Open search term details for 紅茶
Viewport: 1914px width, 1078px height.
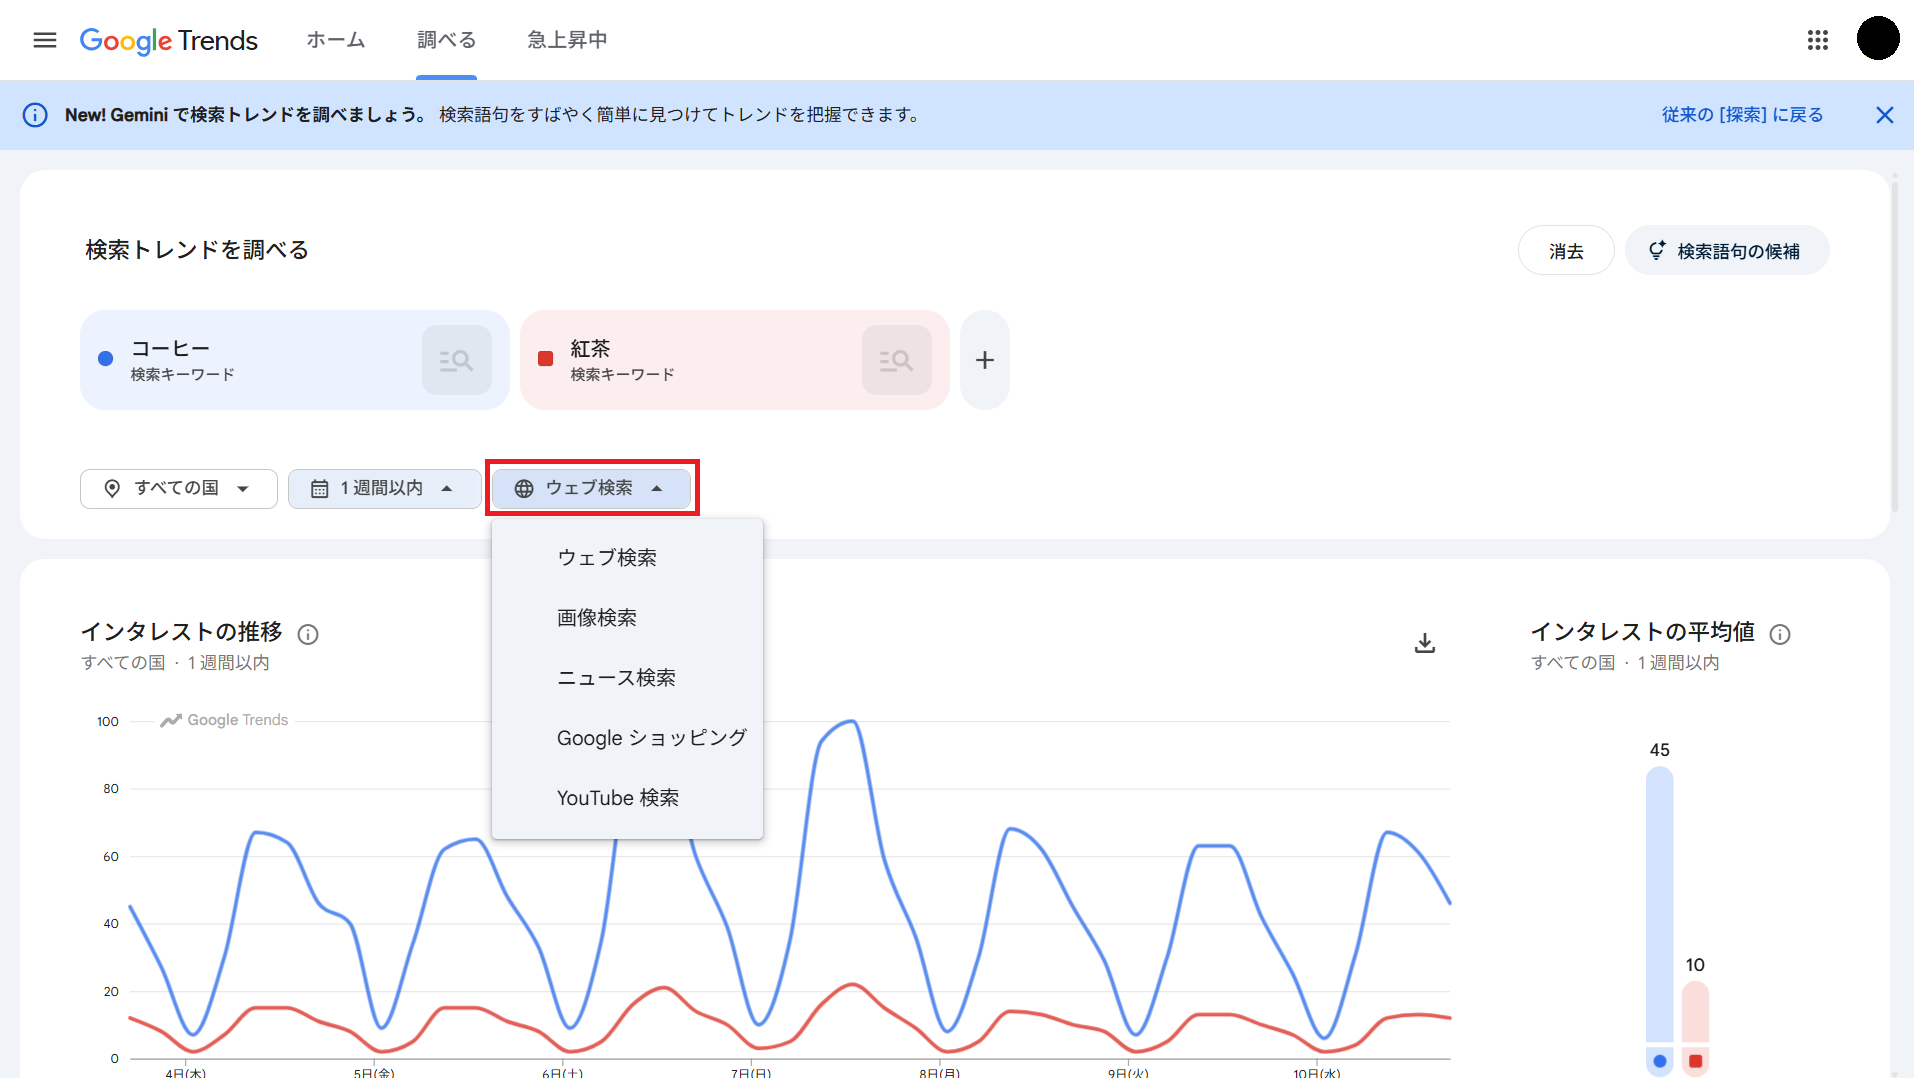click(x=897, y=360)
